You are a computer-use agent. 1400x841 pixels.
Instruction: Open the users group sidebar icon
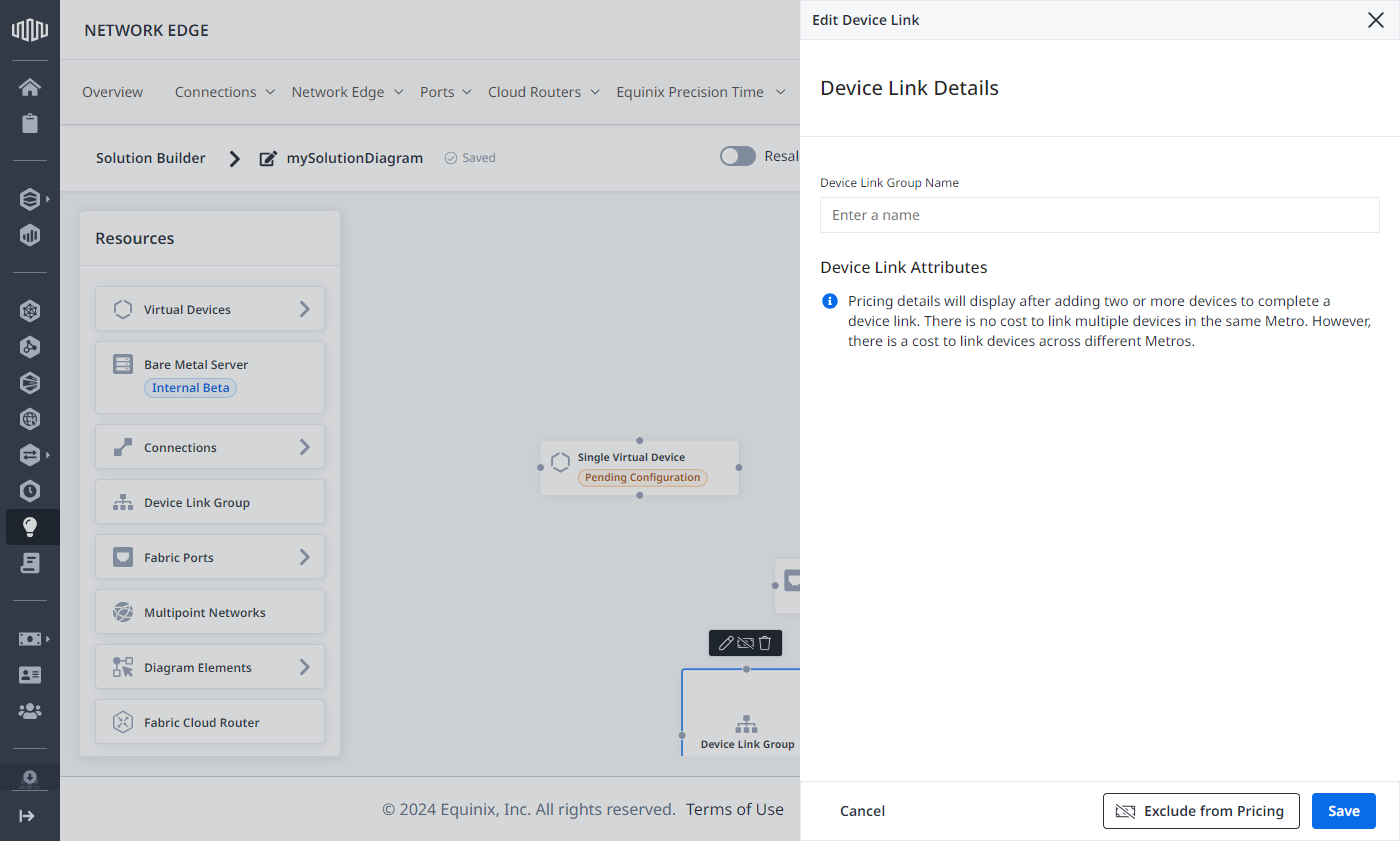[30, 711]
